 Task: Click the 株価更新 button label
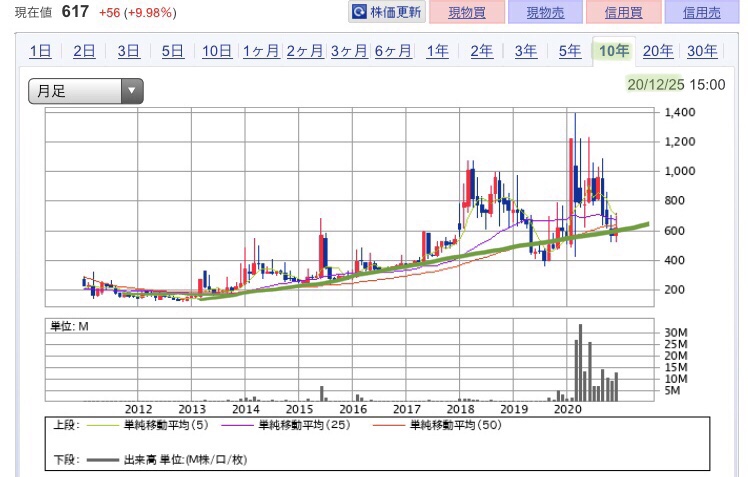pyautogui.click(x=395, y=12)
